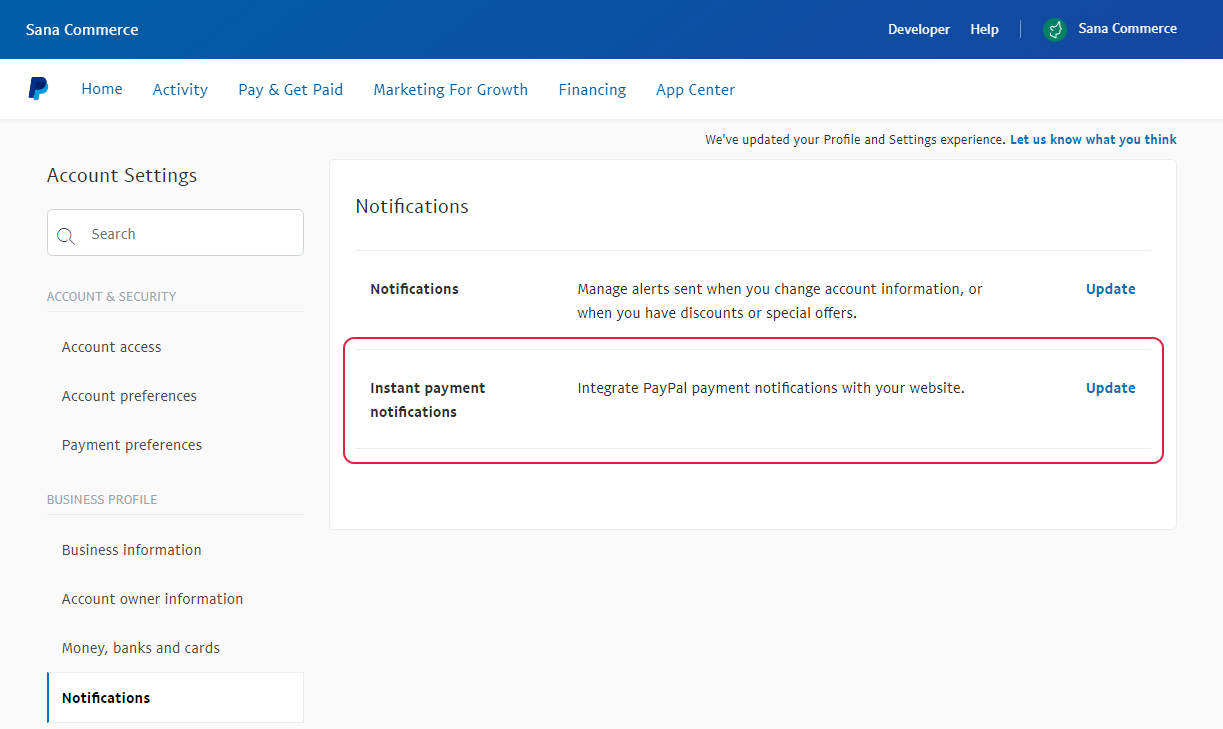The width and height of the screenshot is (1223, 729).
Task: Click the search magnifier icon
Action: tap(66, 236)
